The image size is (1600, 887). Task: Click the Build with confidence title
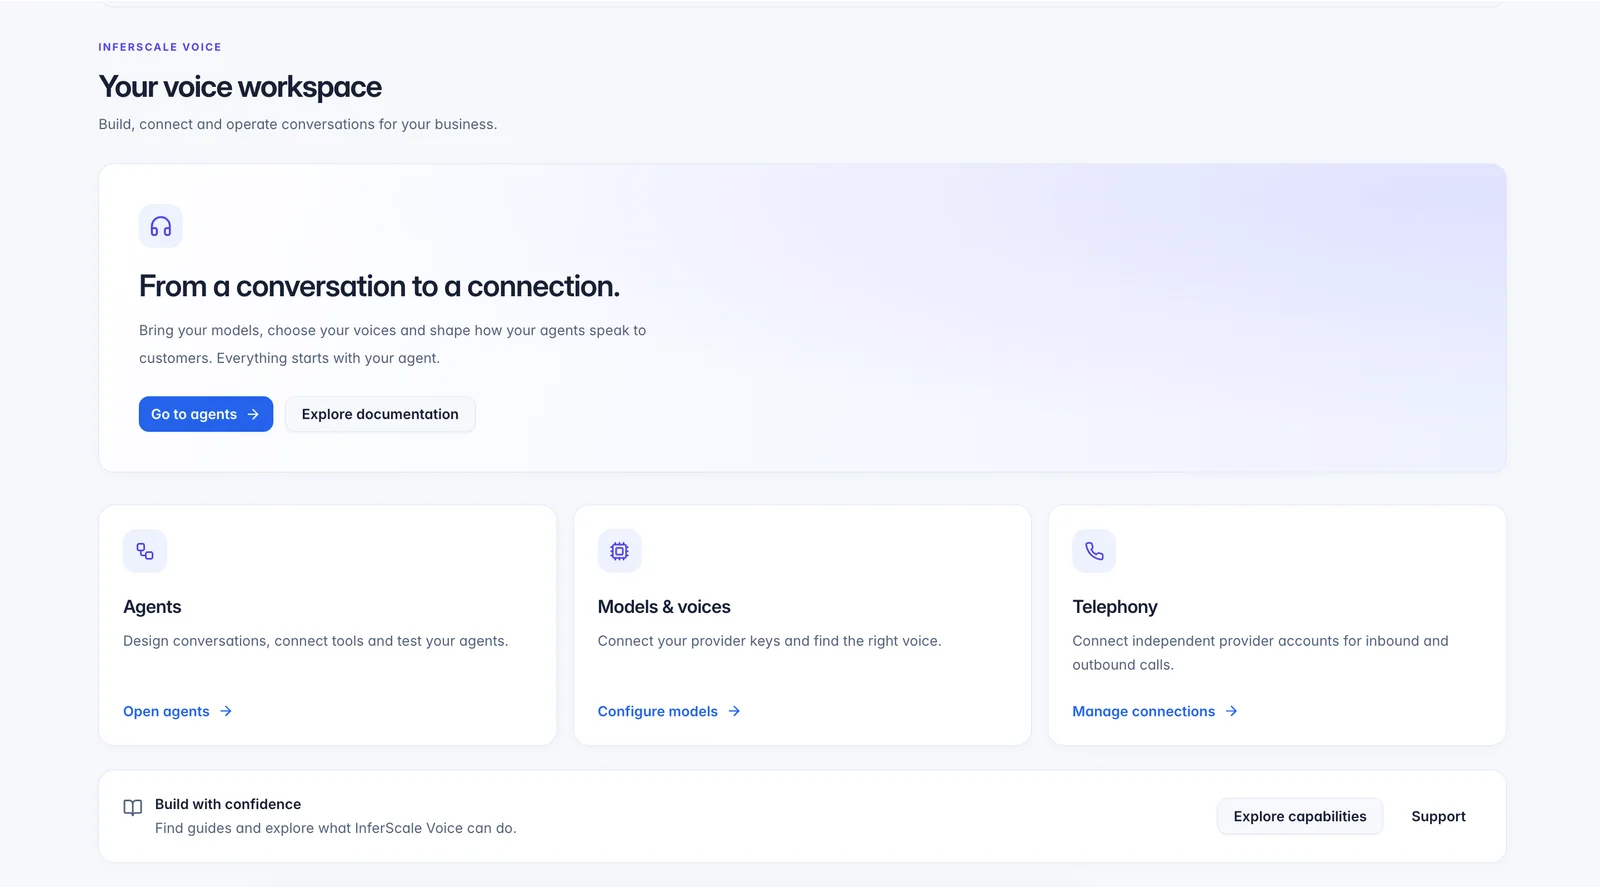click(228, 804)
